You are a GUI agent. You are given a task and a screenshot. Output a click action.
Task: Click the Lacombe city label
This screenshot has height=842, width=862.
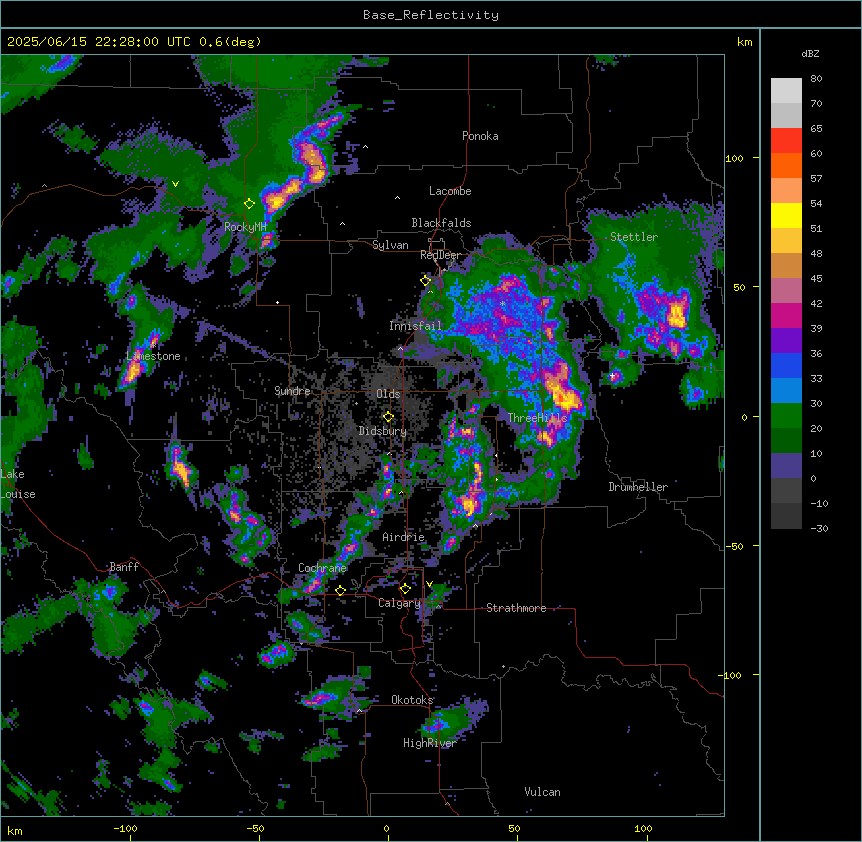point(450,191)
